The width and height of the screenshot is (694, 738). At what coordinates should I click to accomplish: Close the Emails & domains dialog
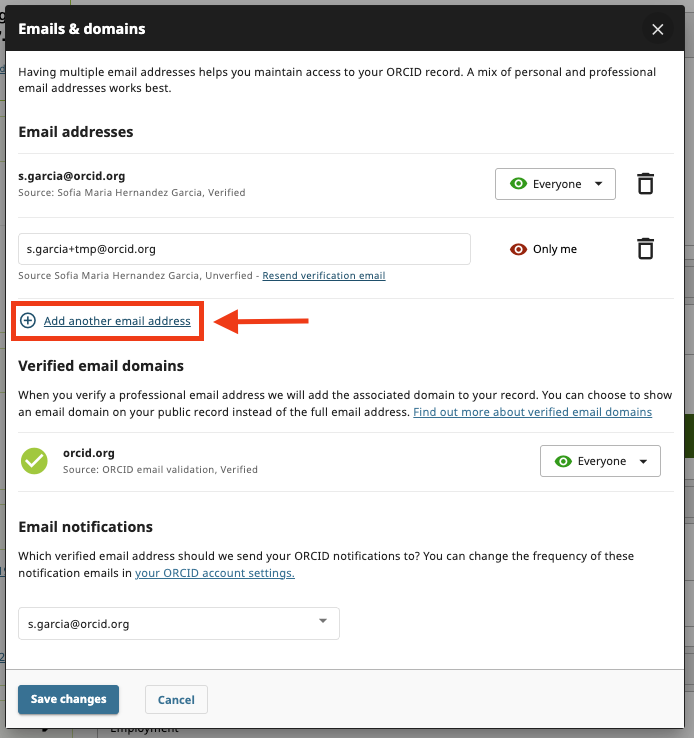658,30
